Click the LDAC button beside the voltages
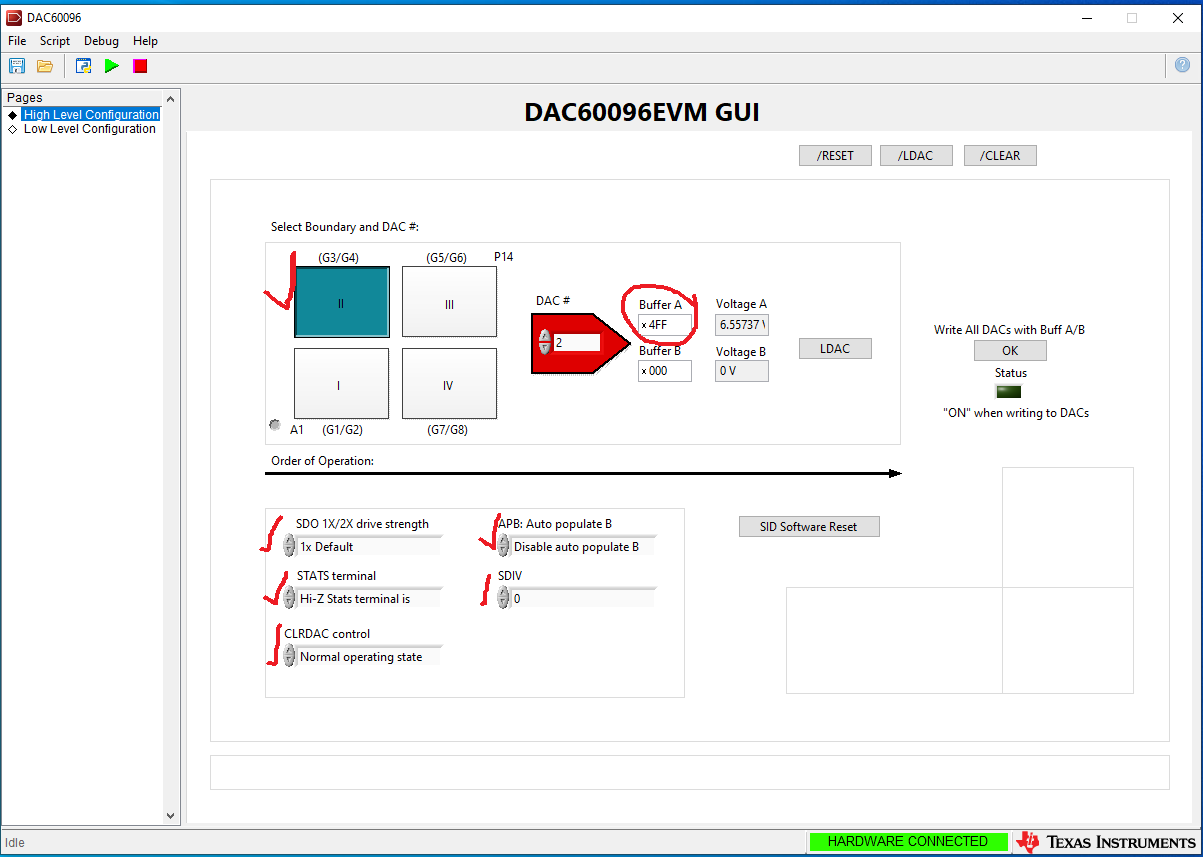1203x857 pixels. [835, 349]
